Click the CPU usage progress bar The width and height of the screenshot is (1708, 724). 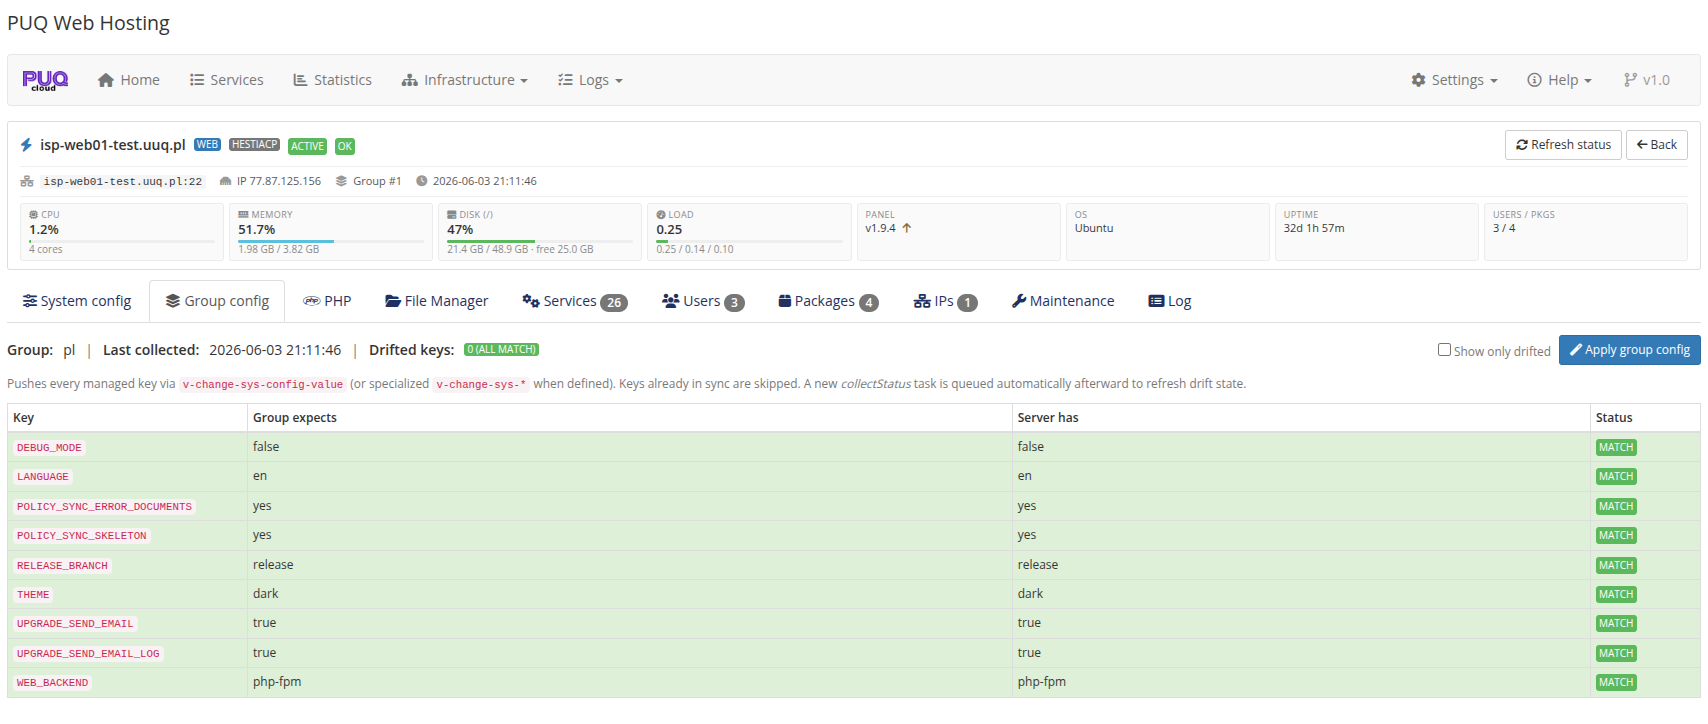122,241
